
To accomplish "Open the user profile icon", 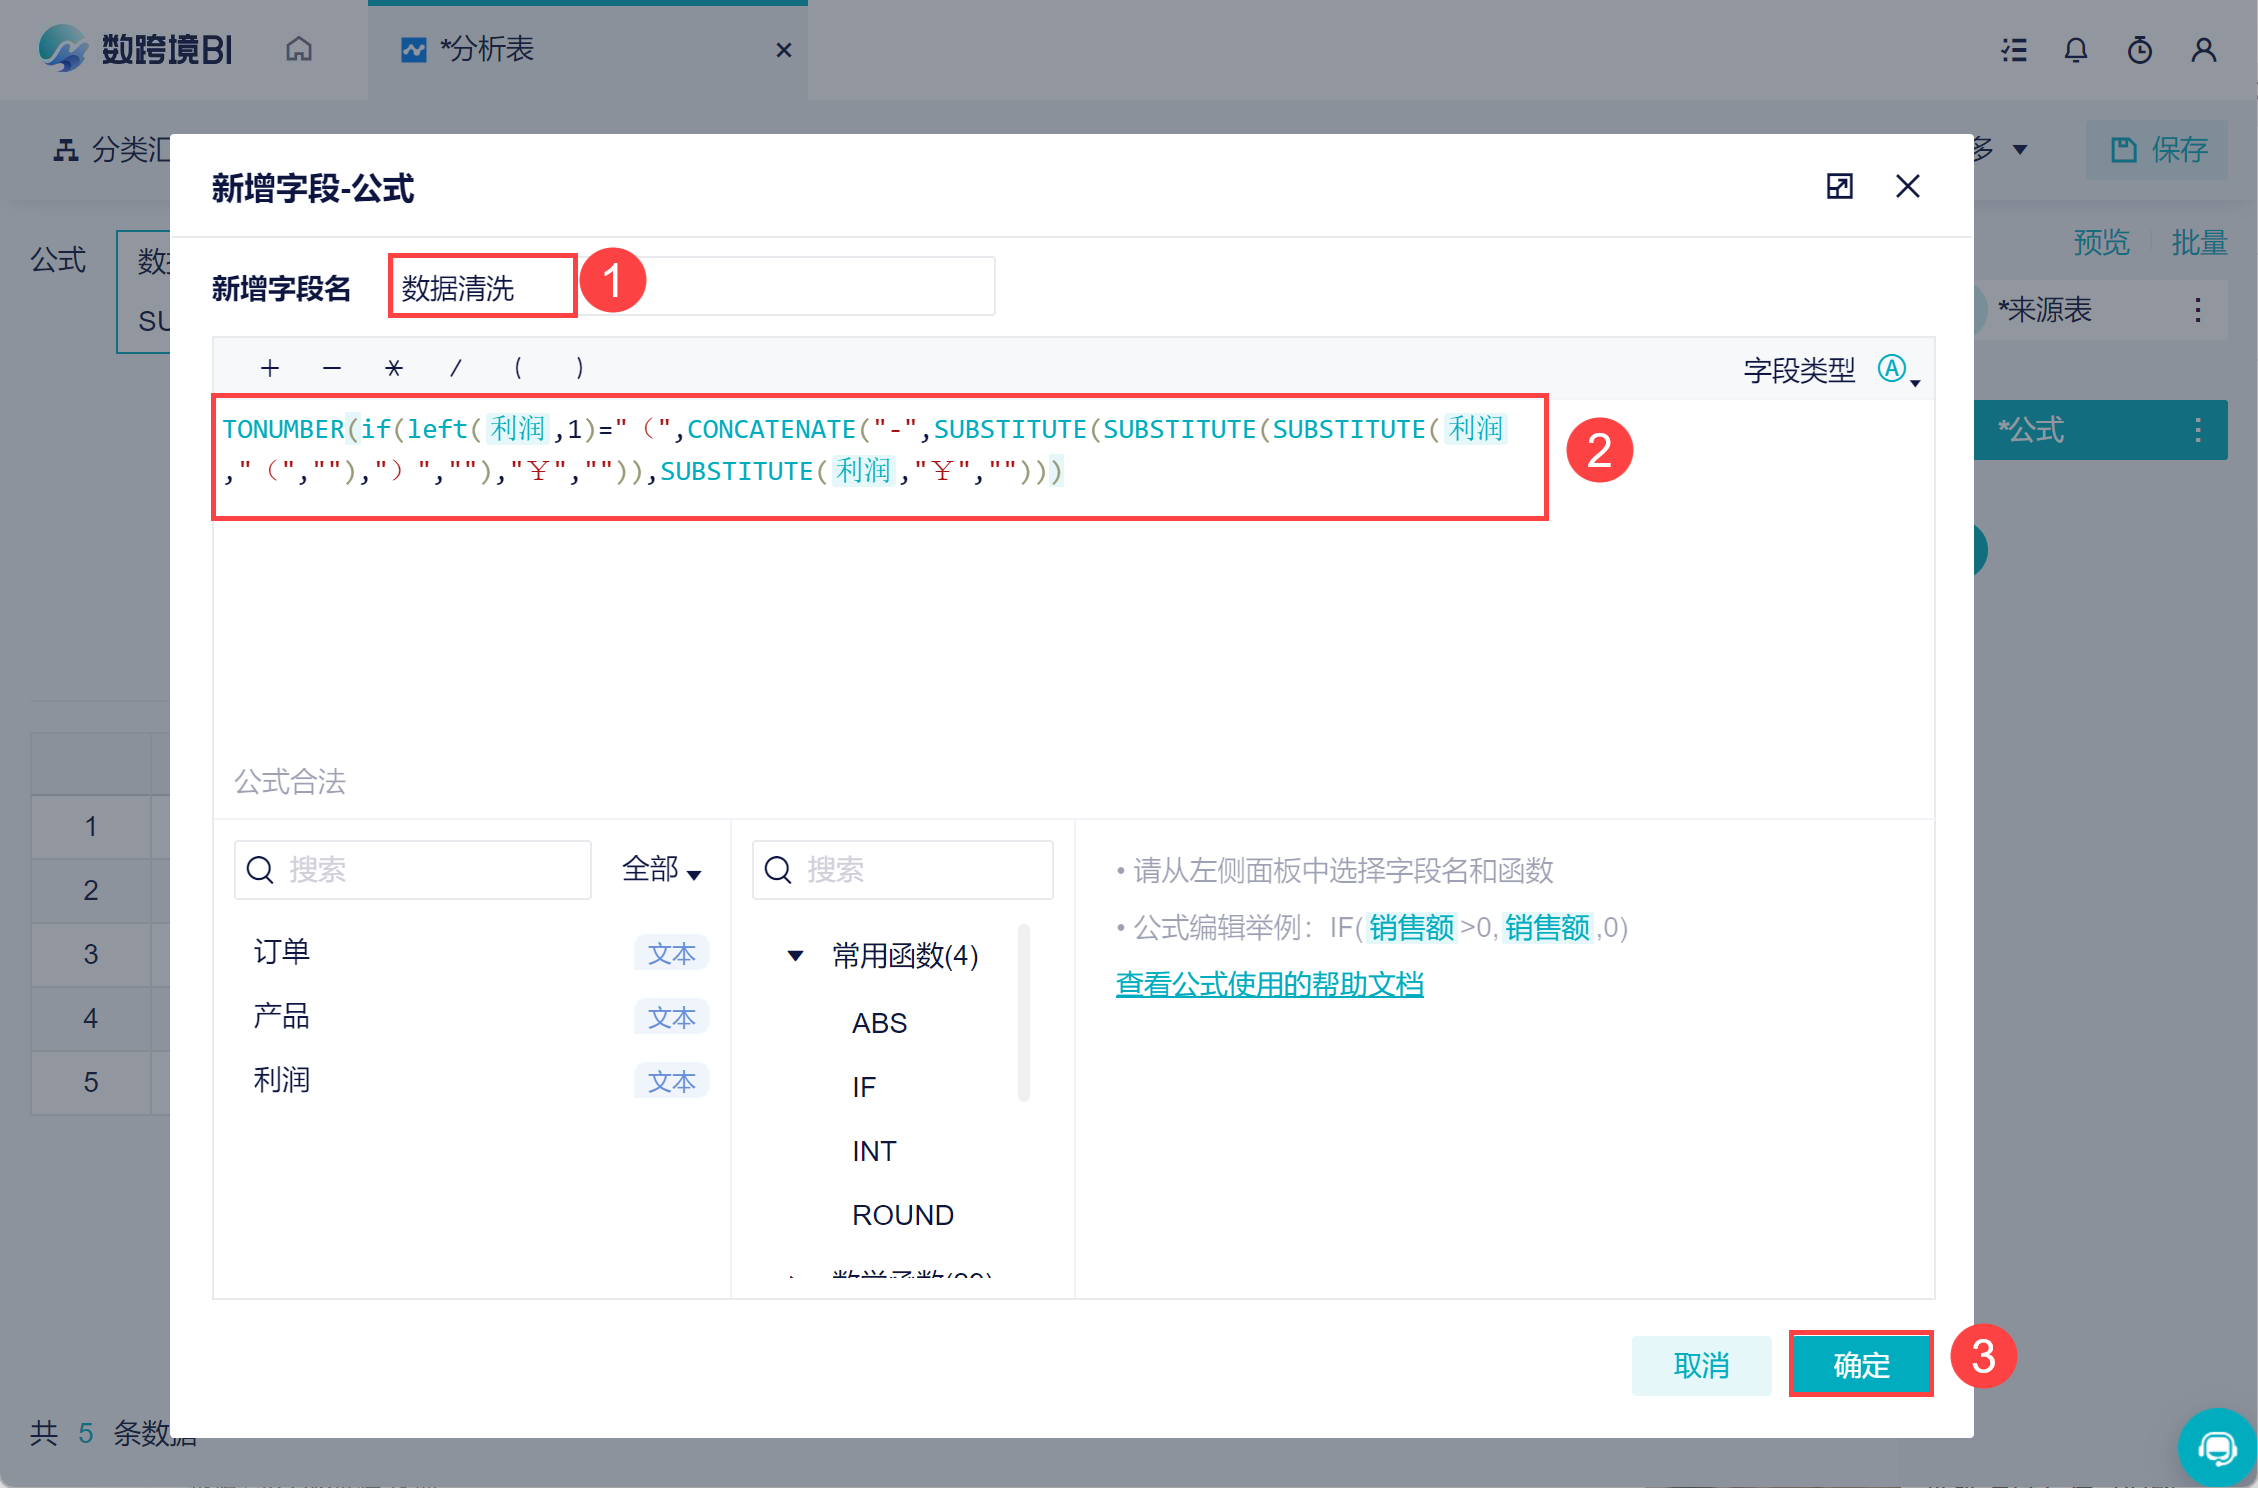I will pyautogui.click(x=2204, y=50).
